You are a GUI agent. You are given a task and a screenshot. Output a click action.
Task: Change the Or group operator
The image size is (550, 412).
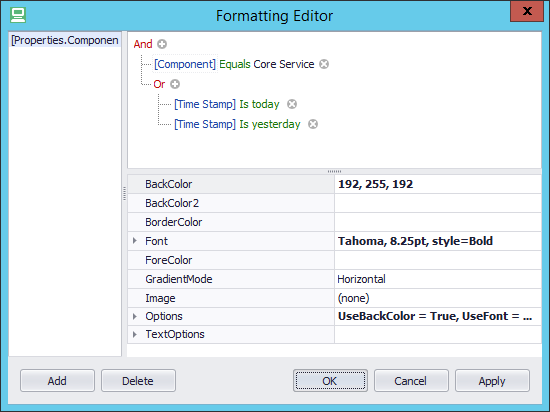pos(159,84)
